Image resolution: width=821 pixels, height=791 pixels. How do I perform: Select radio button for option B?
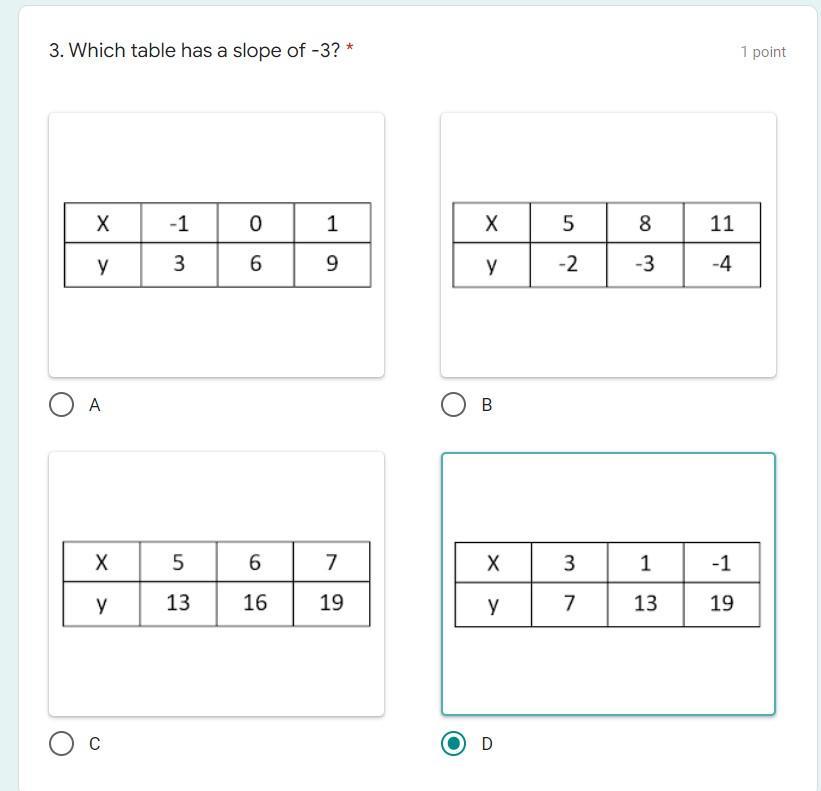coord(453,405)
